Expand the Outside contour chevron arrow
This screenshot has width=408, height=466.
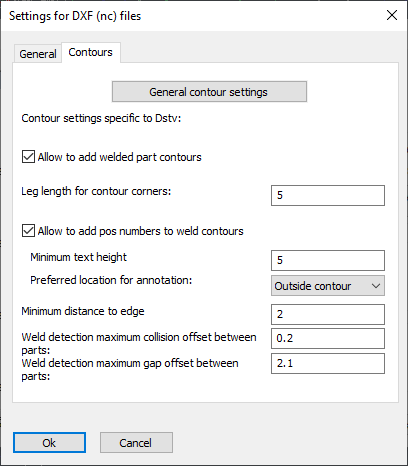pos(376,286)
